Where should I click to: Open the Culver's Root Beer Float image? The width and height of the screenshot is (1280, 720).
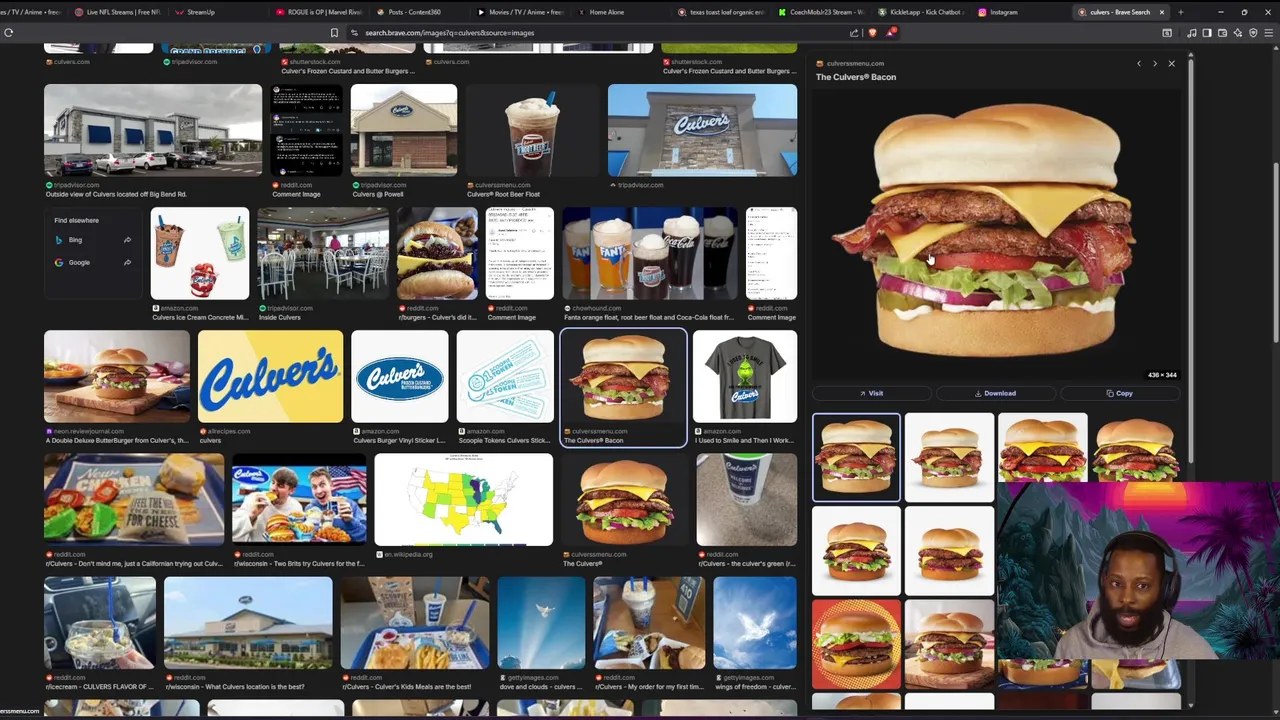[532, 130]
